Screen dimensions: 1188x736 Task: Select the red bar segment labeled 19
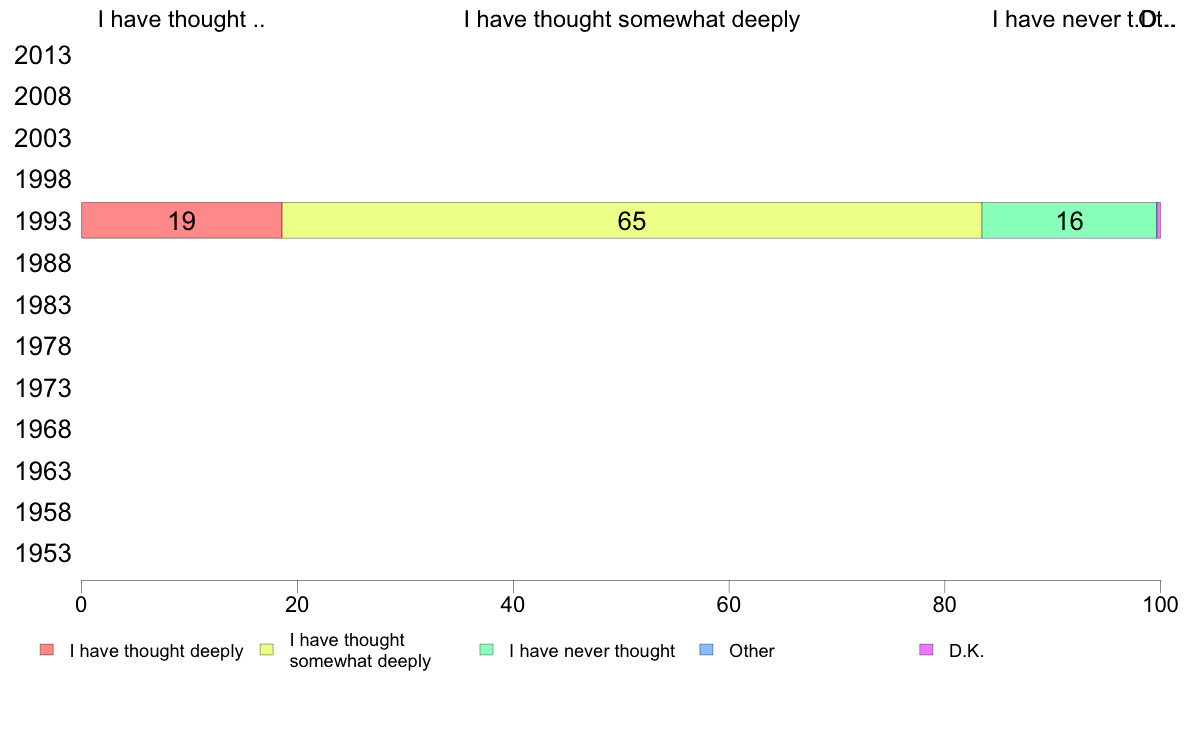[182, 221]
